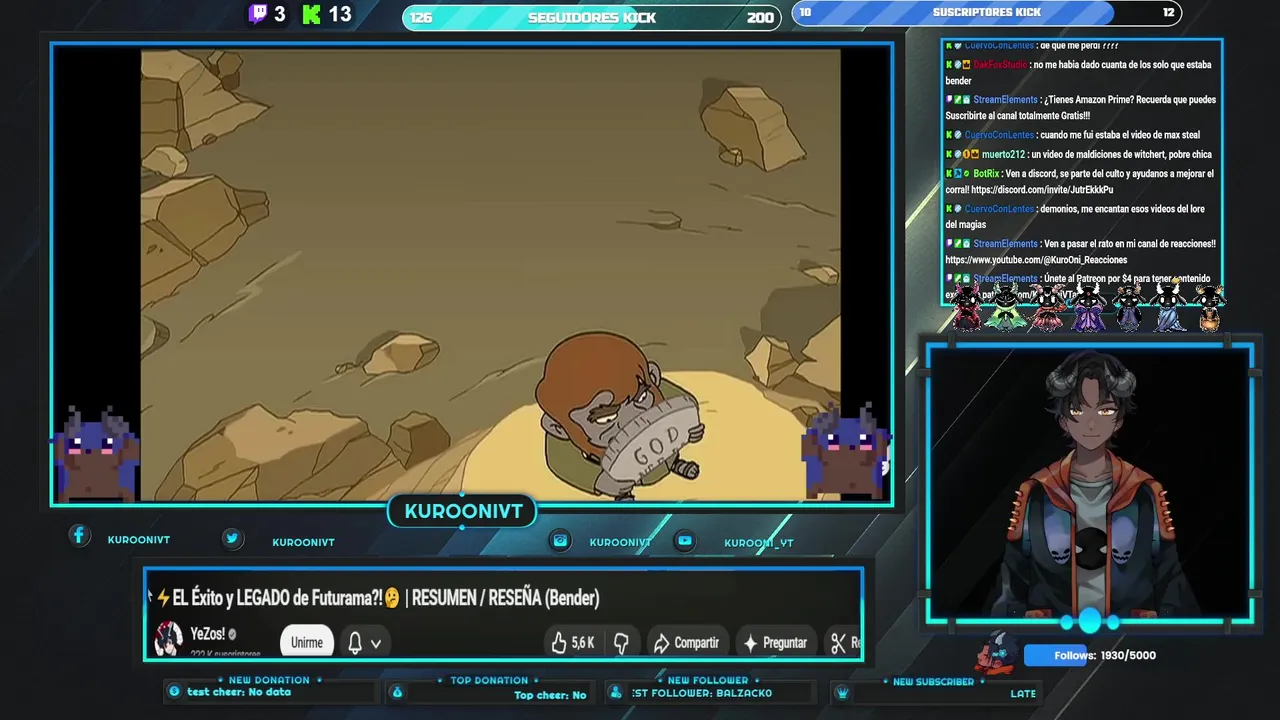This screenshot has width=1280, height=720.
Task: Click the badge icons before muerto212
Action: pyautogui.click(x=962, y=155)
